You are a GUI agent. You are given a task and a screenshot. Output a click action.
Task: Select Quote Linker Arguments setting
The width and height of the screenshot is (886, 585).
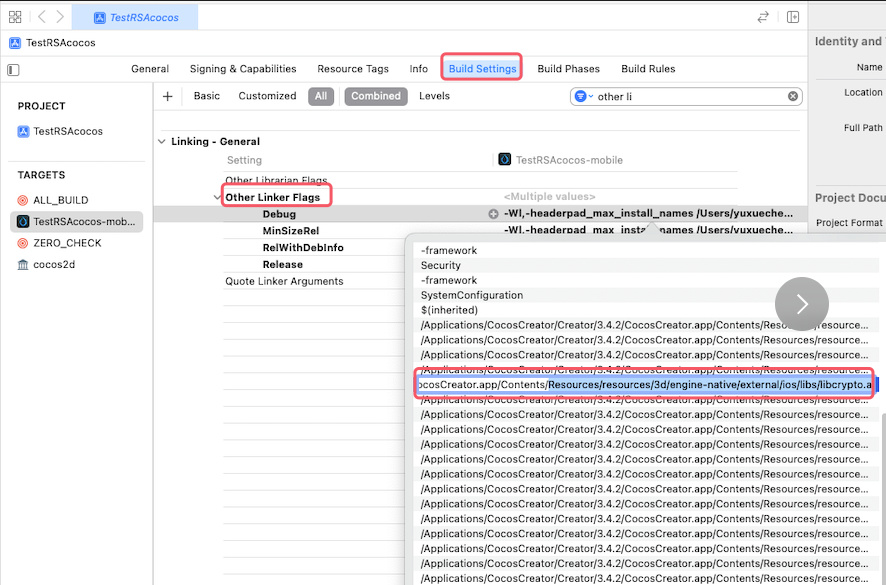[x=284, y=281]
